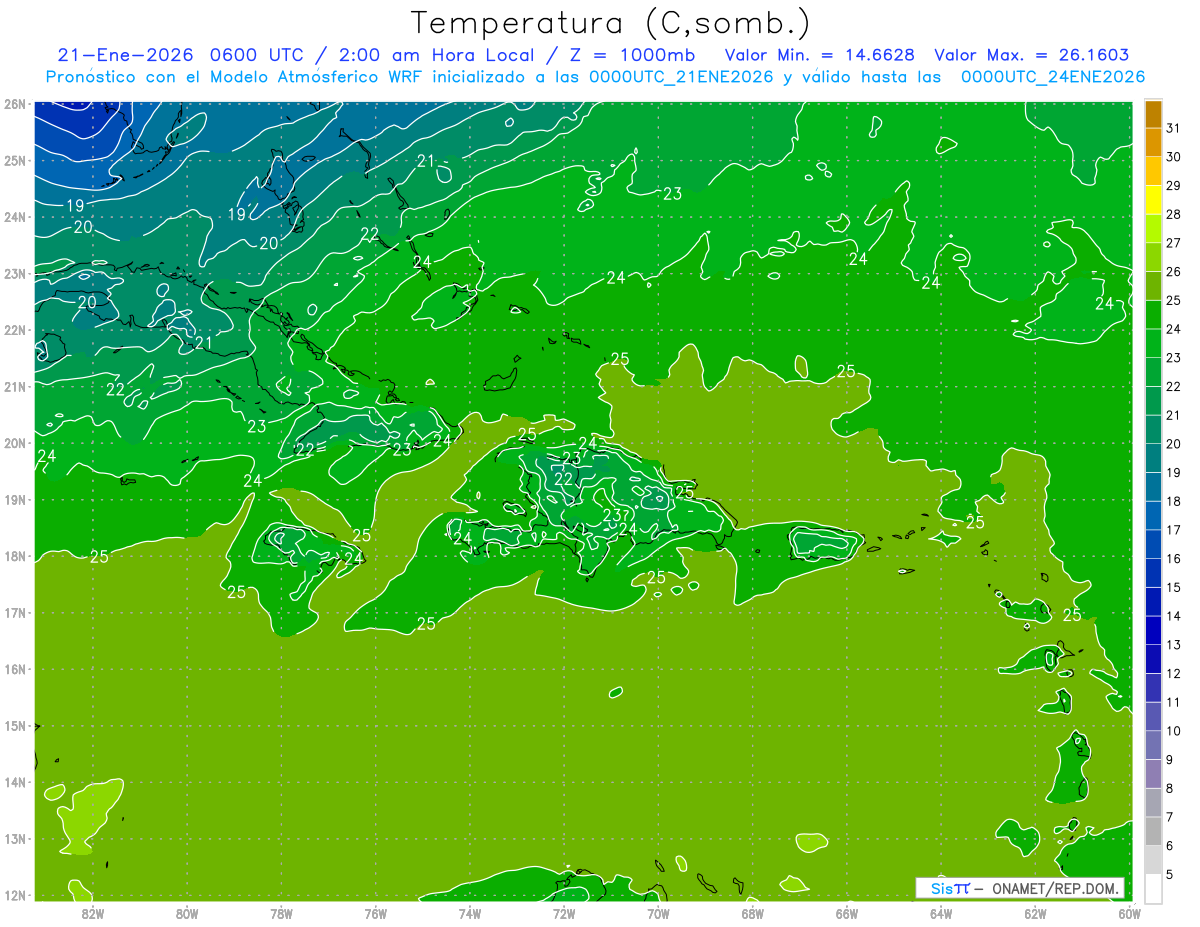Select the "0000UTC_21ENE2026" initialization time
This screenshot has height=927, width=1200.
682,77
